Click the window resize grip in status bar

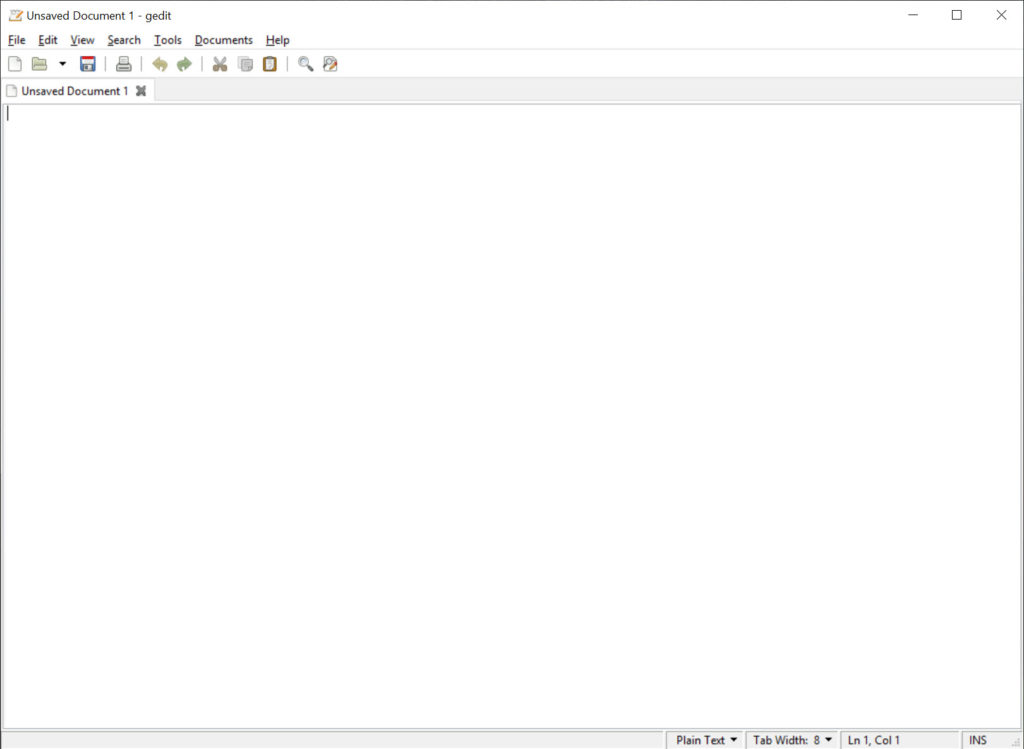[x=1016, y=741]
